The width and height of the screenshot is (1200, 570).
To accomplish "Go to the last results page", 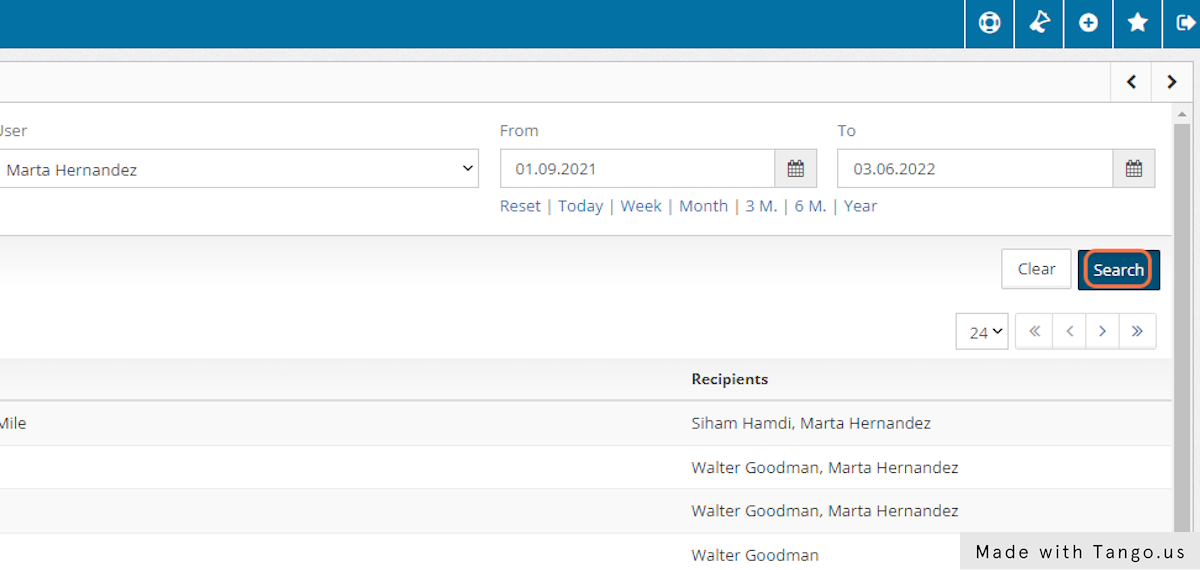I will (x=1137, y=331).
